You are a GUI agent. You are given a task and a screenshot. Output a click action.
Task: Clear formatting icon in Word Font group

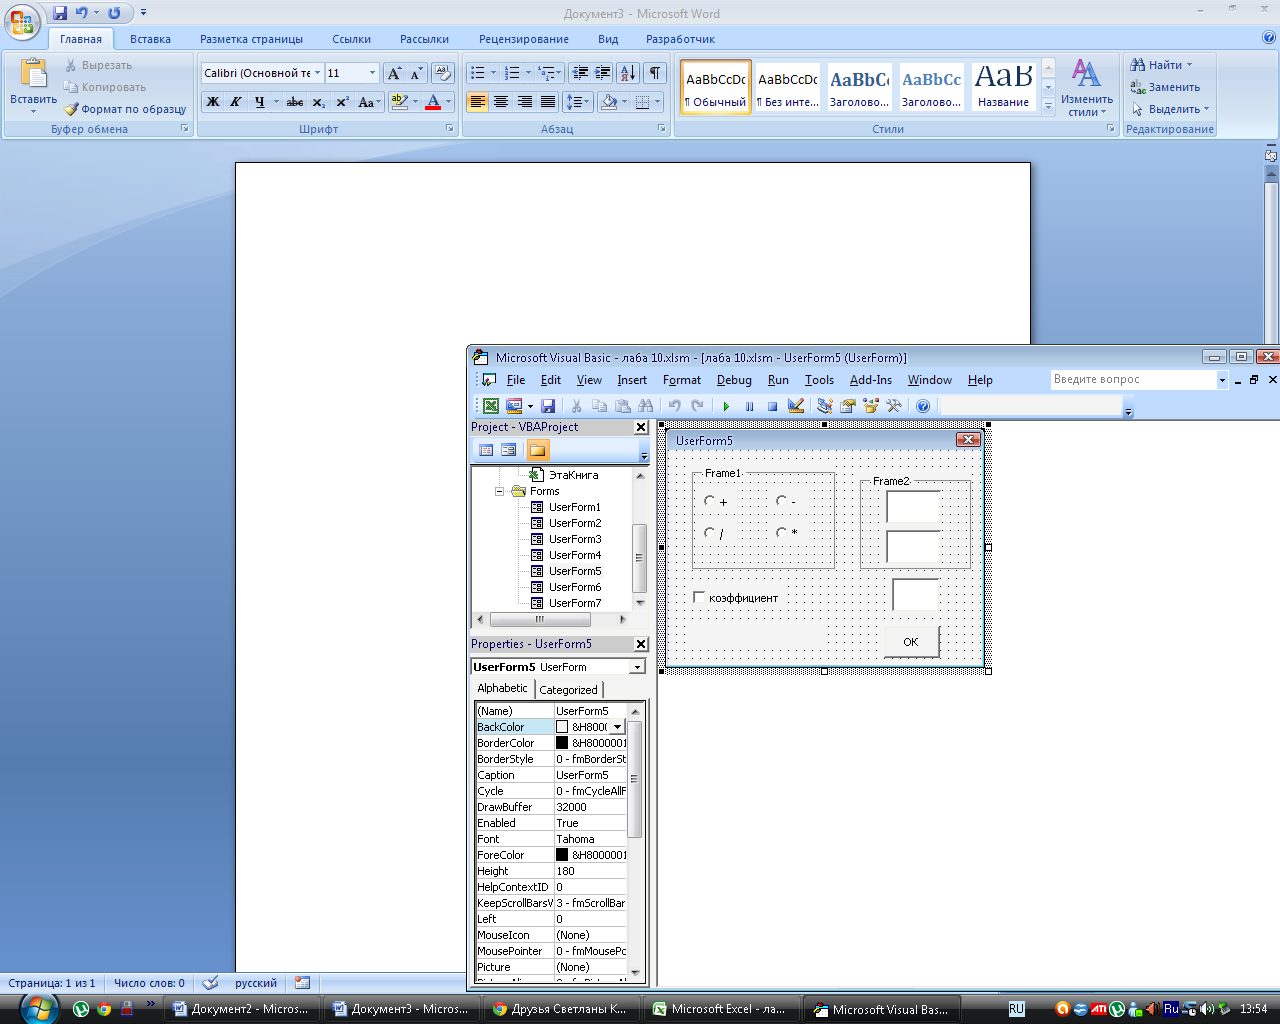[443, 73]
